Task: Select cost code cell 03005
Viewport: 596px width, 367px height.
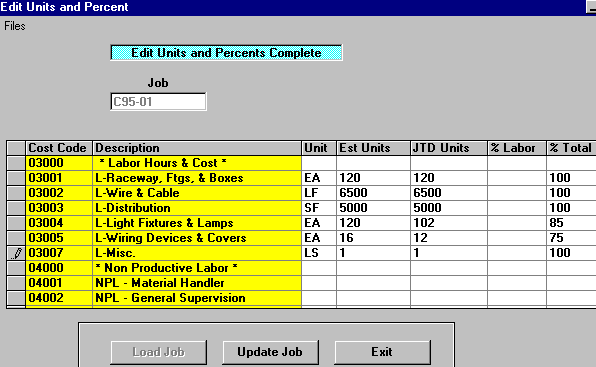Action: [59, 238]
